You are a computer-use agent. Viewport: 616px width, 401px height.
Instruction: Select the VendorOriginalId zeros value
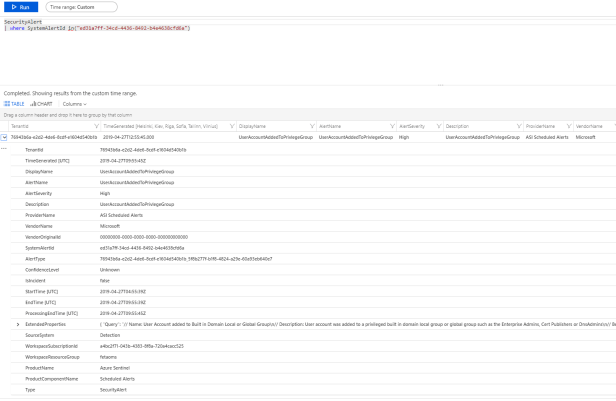(144, 237)
